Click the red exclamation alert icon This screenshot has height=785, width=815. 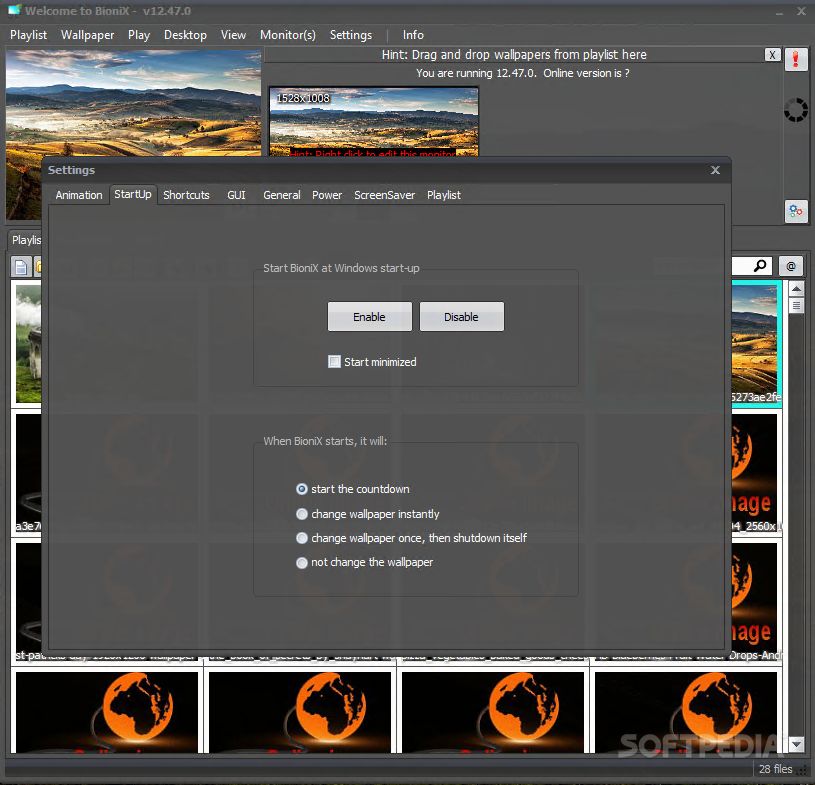[x=796, y=59]
